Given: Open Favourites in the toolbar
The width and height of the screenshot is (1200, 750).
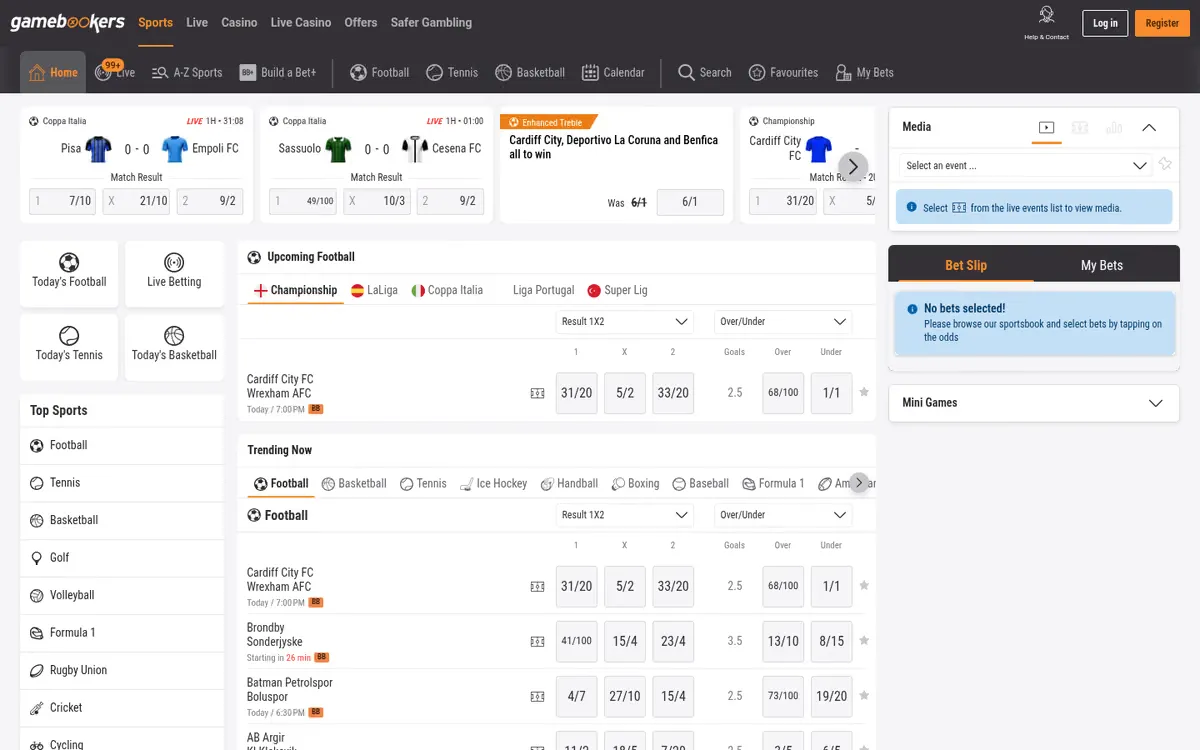Looking at the screenshot, I should (784, 72).
